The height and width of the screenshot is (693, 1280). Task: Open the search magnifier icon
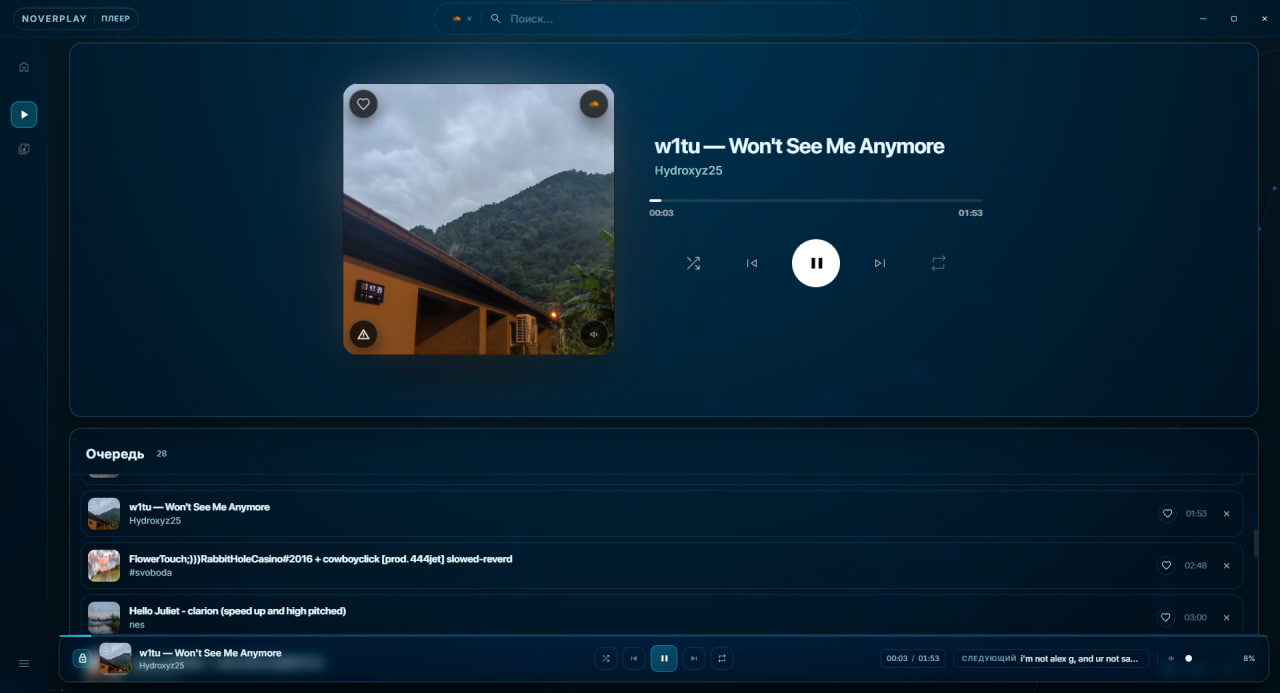tap(494, 18)
